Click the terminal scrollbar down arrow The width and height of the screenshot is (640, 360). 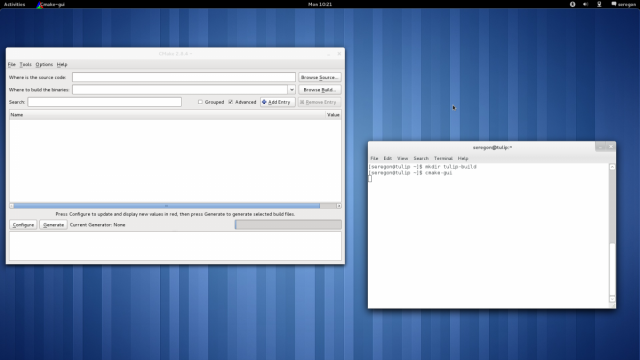[612, 299]
